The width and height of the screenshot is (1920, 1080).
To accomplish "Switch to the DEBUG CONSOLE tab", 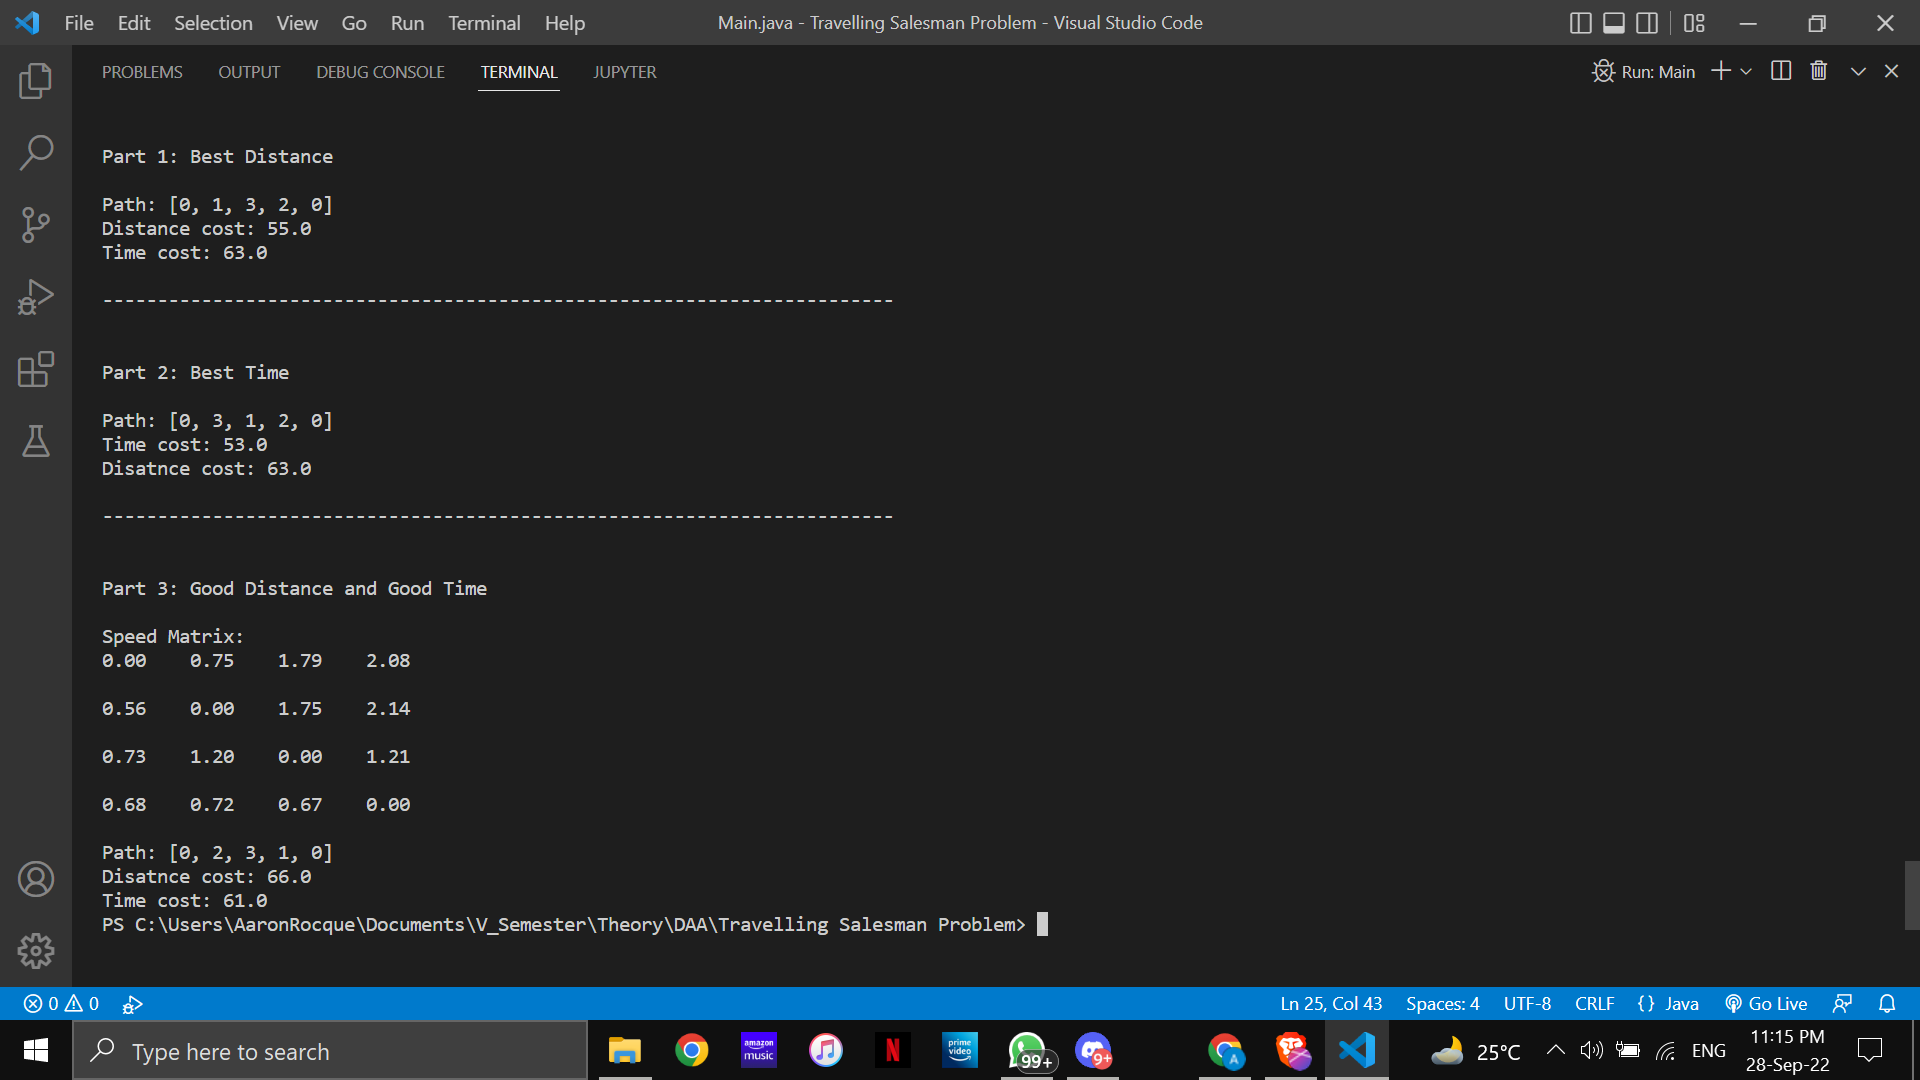I will pyautogui.click(x=379, y=71).
